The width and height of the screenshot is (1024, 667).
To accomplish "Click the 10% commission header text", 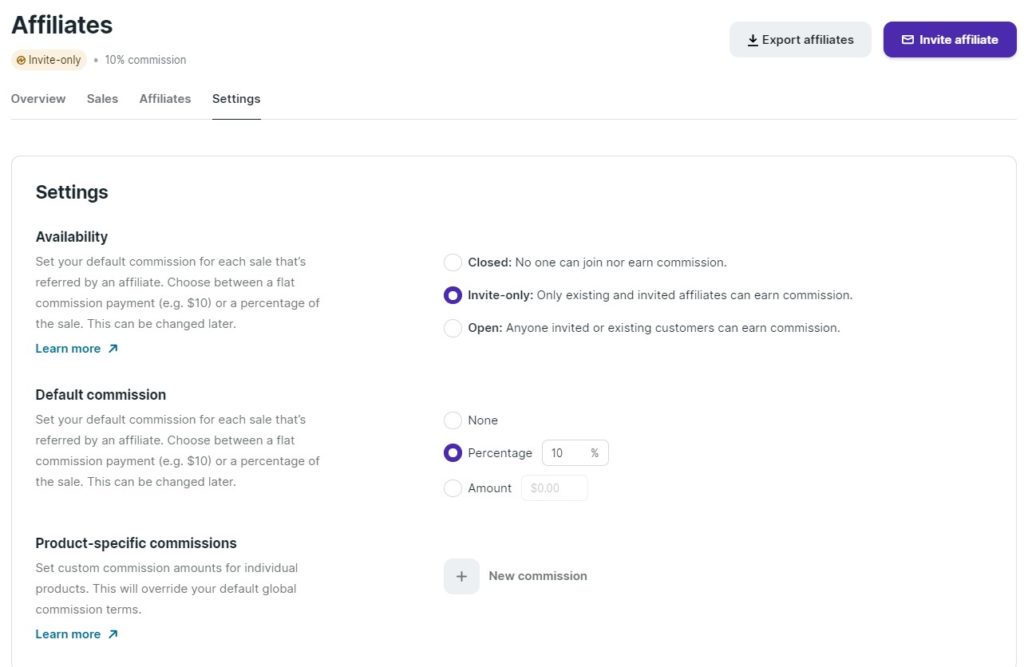I will click(x=146, y=60).
